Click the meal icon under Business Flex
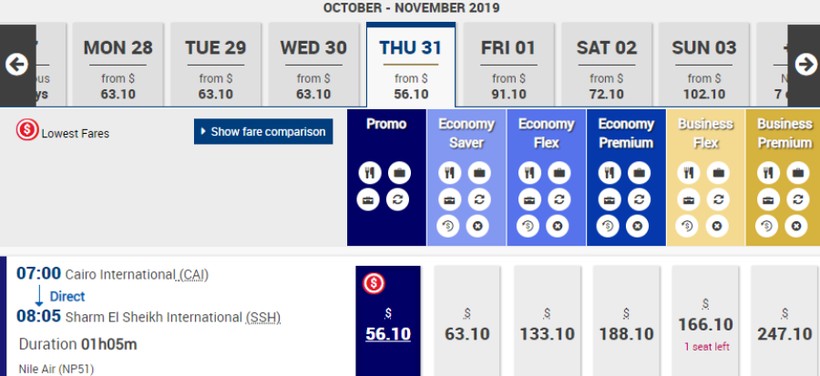 [689, 173]
